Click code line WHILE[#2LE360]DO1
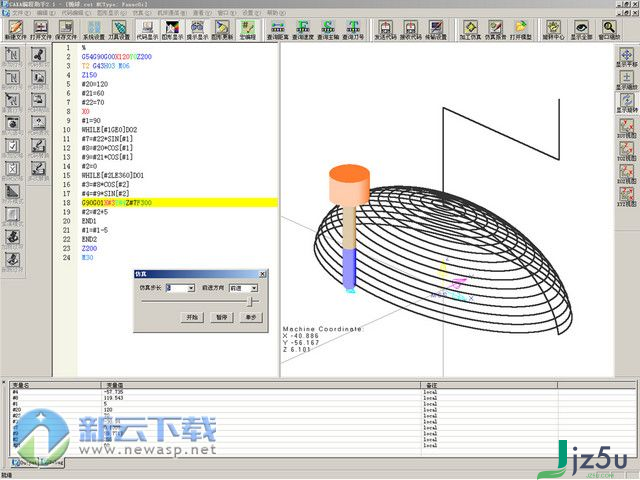 click(x=113, y=176)
